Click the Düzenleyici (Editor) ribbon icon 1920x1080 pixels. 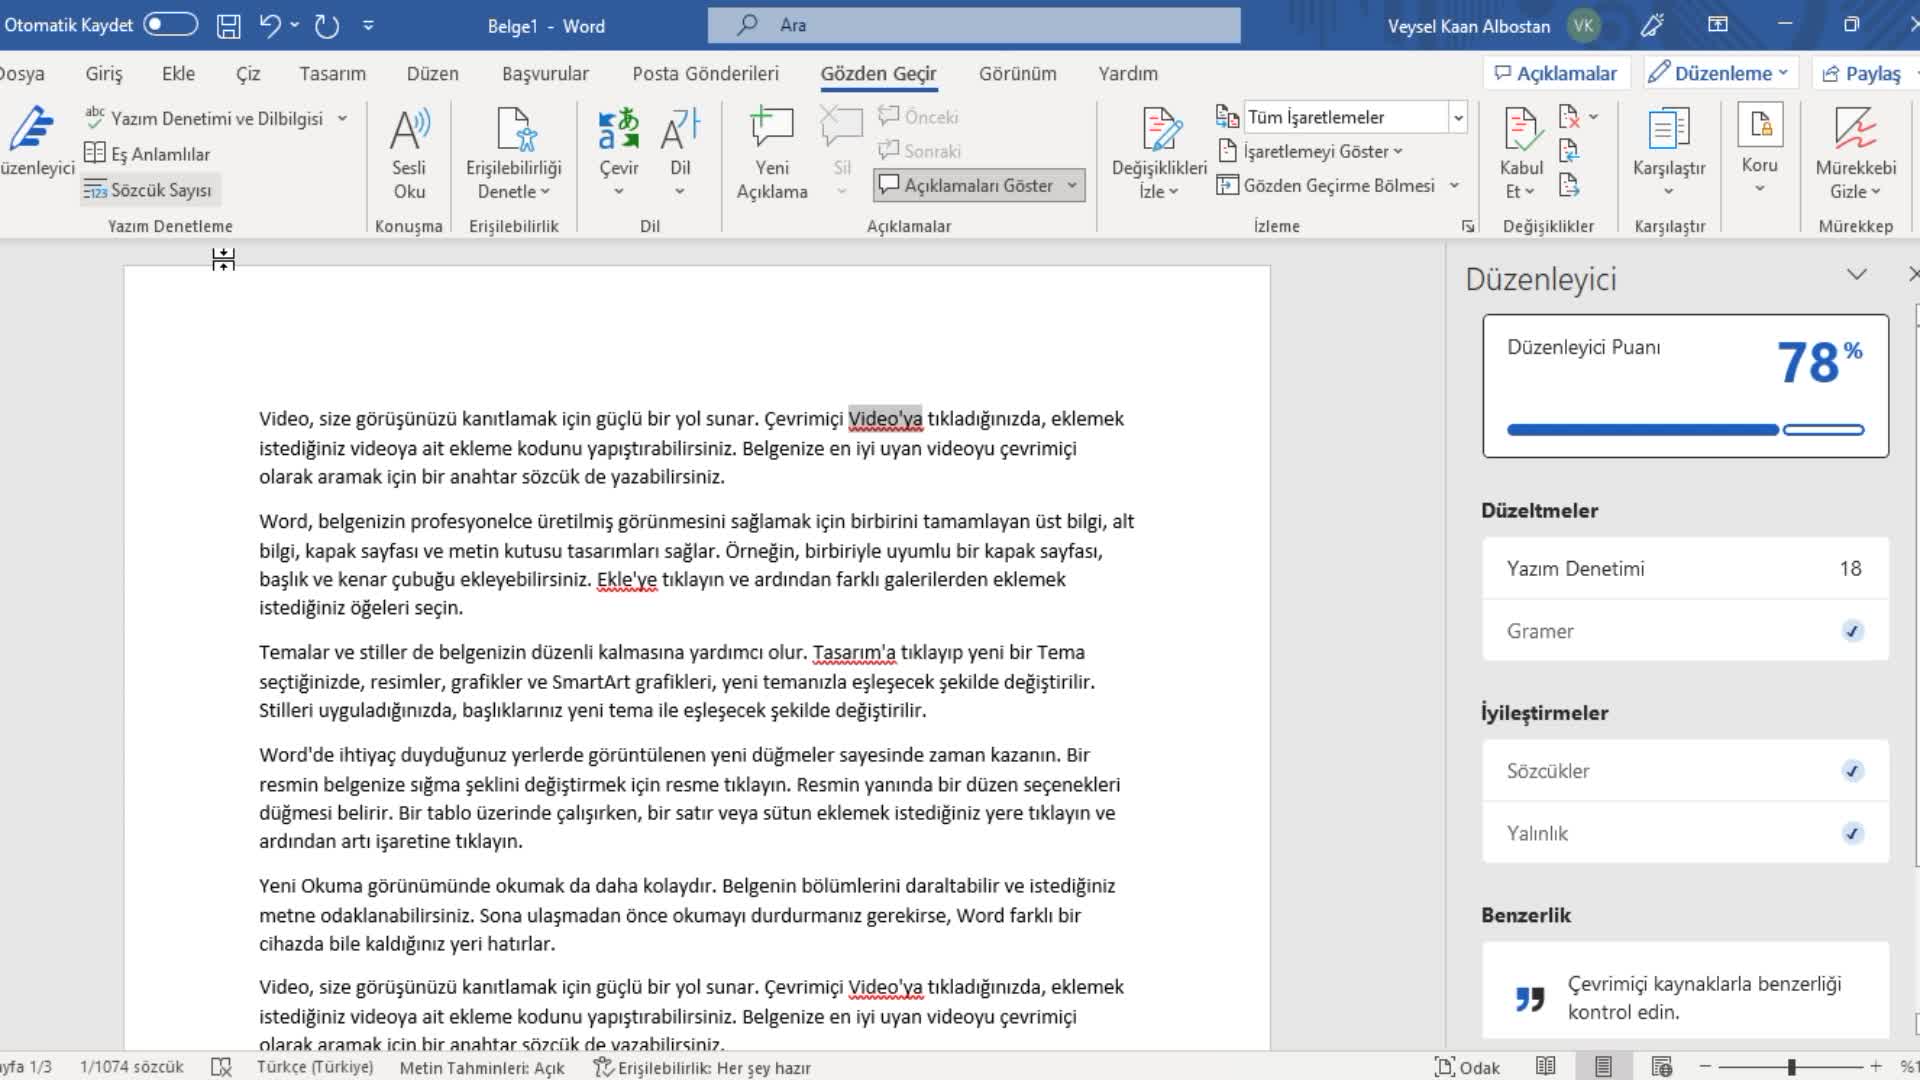click(34, 142)
